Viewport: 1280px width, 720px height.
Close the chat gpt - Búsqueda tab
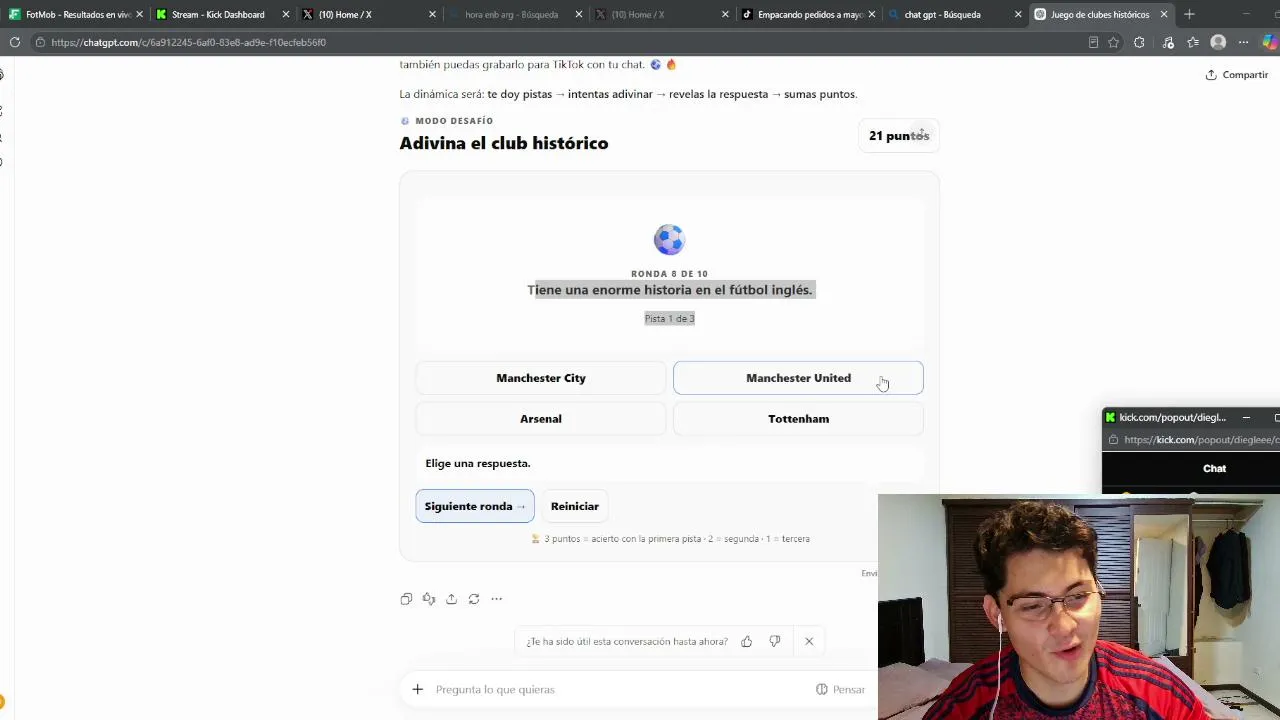point(1018,14)
